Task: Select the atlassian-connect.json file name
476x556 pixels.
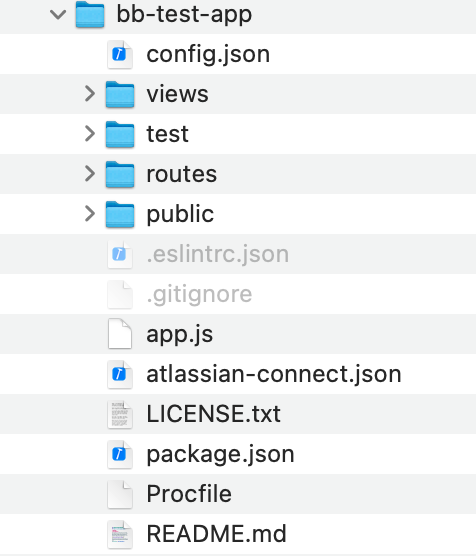Action: (274, 374)
